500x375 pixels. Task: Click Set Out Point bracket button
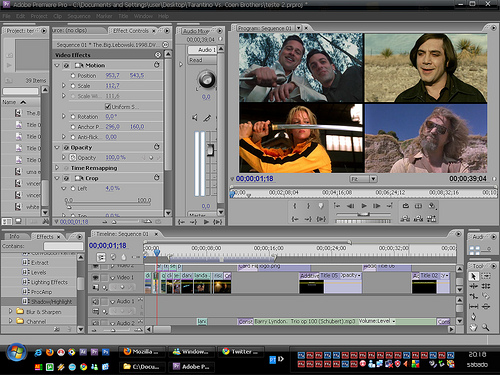point(308,206)
